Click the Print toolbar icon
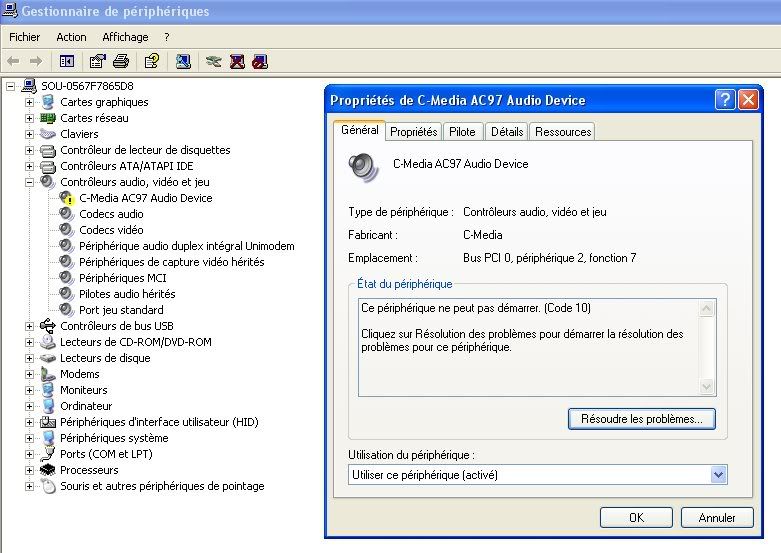Image resolution: width=781 pixels, height=553 pixels. click(121, 61)
